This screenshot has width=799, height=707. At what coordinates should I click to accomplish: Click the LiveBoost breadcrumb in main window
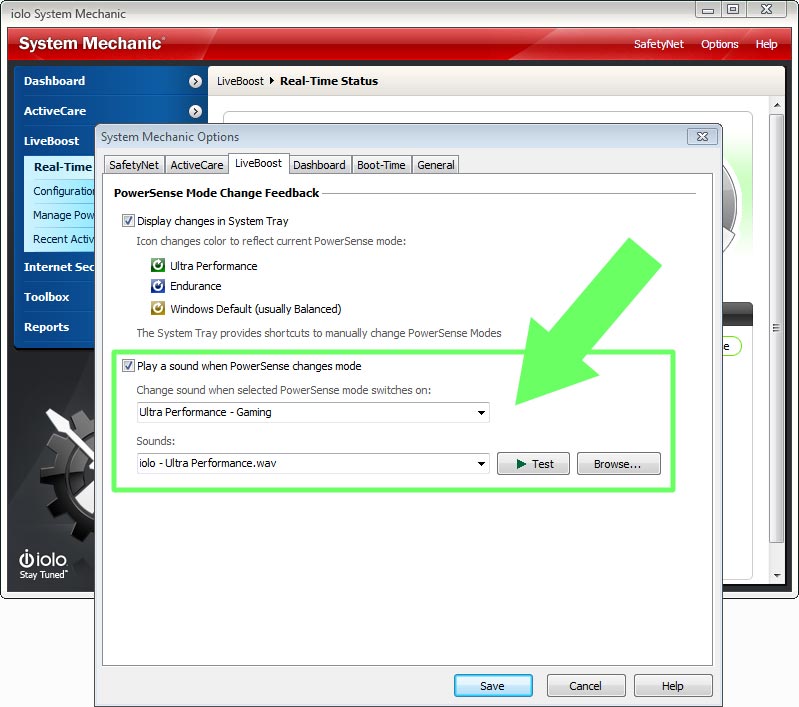(x=240, y=81)
